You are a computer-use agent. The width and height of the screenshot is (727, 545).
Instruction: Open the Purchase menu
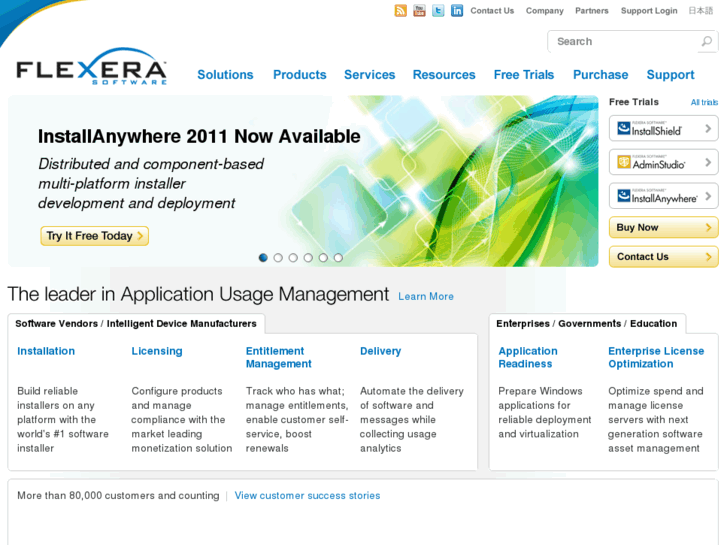click(x=600, y=75)
